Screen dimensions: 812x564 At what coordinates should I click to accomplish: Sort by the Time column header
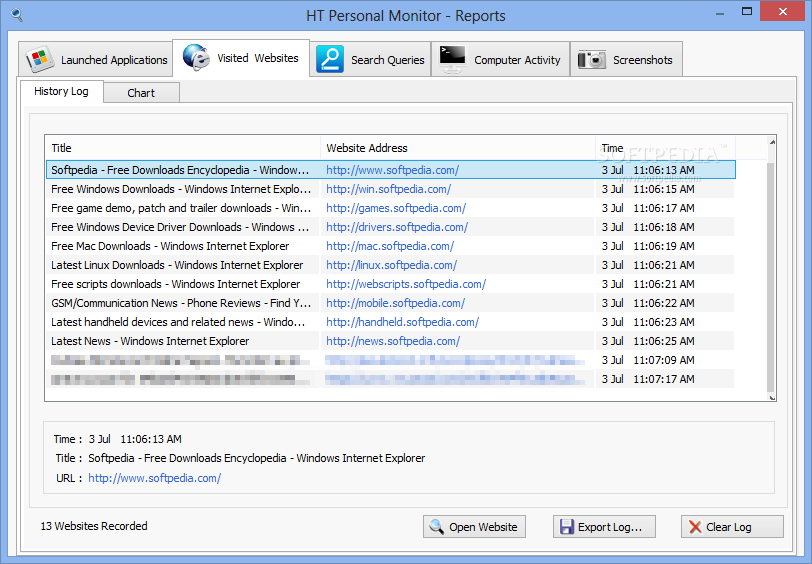[665, 148]
